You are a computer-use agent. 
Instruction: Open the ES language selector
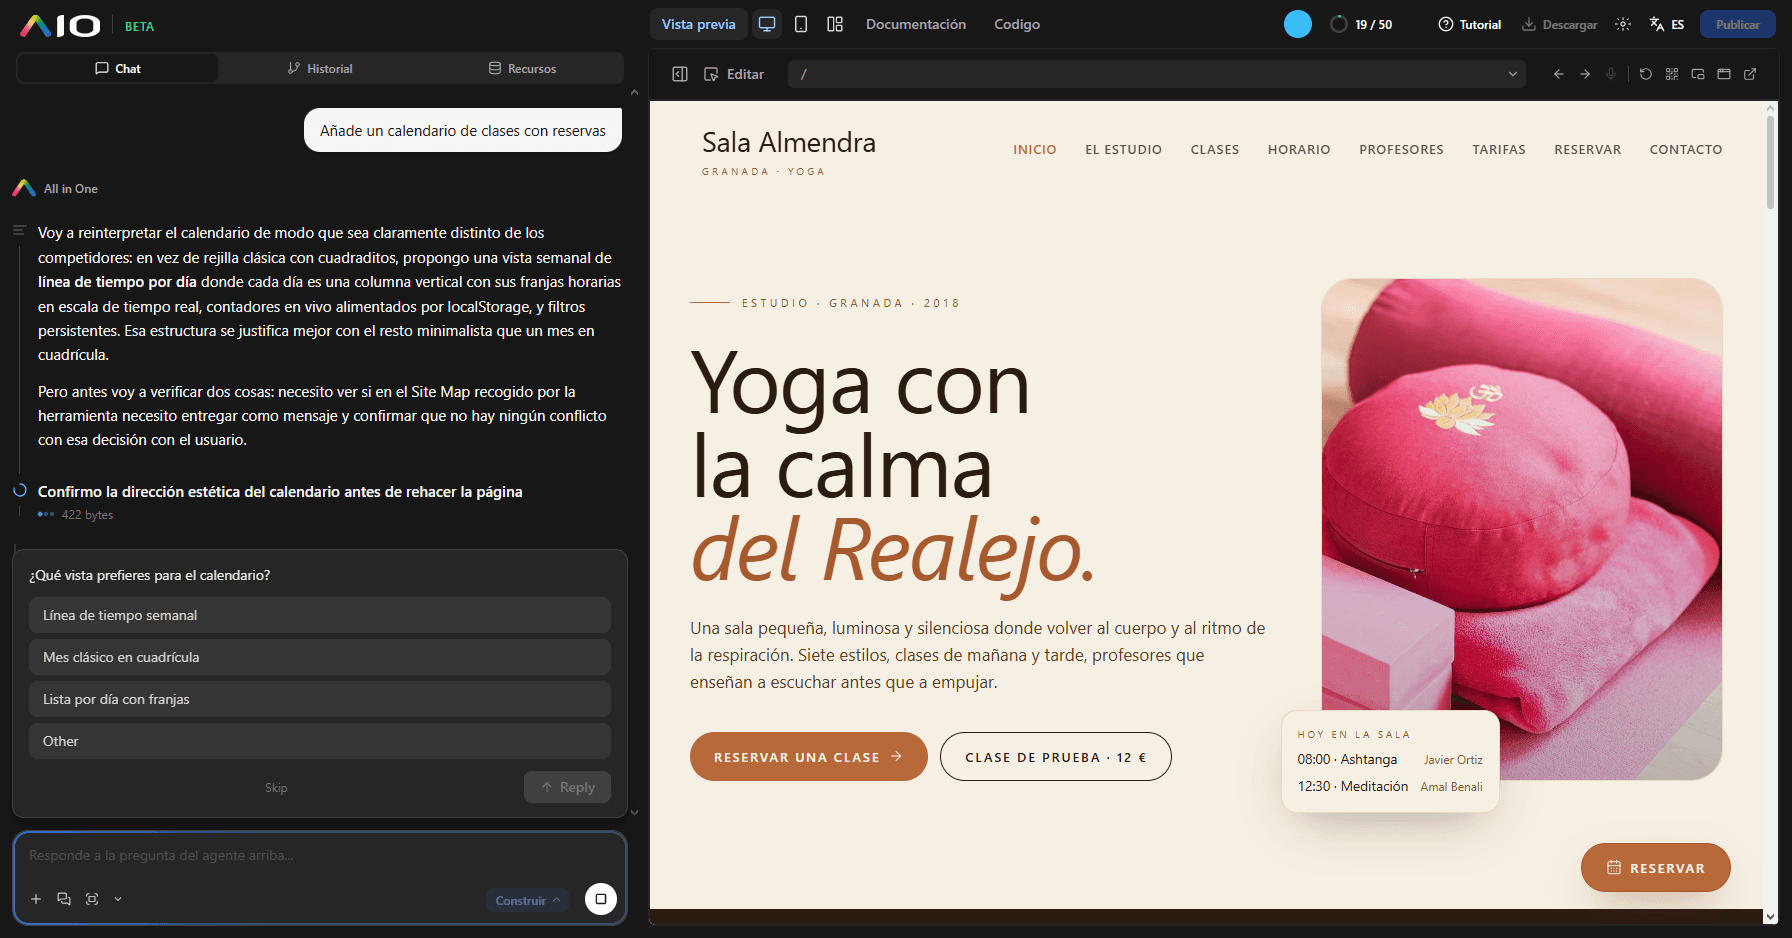[x=1667, y=24]
